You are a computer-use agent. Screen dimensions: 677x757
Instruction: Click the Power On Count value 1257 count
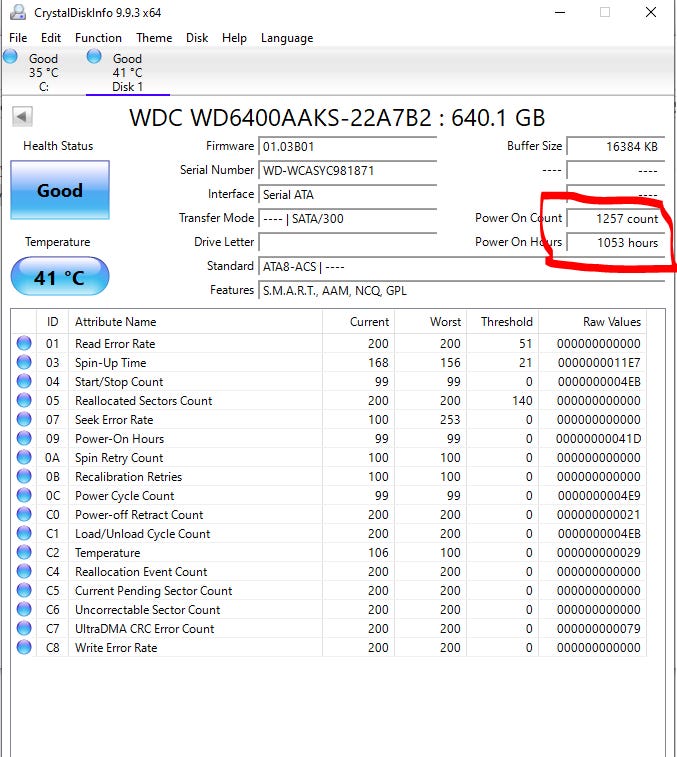(615, 219)
